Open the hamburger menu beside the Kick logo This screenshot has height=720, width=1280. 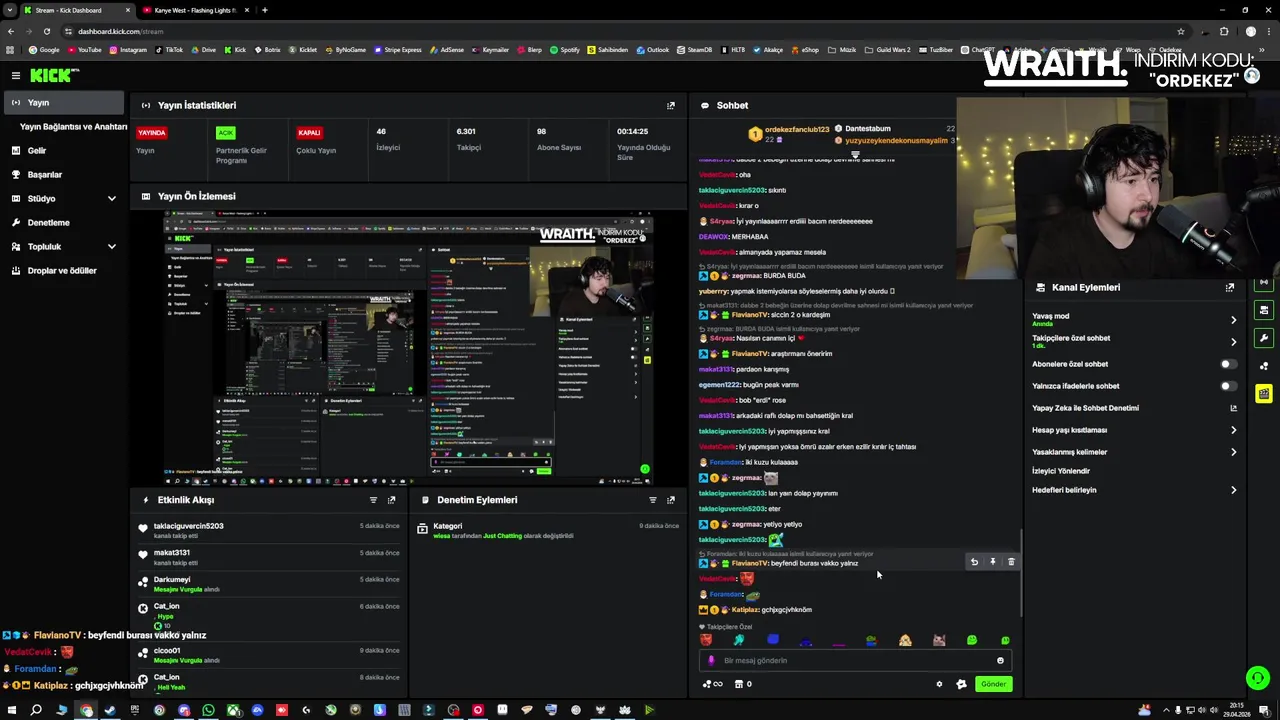click(15, 75)
